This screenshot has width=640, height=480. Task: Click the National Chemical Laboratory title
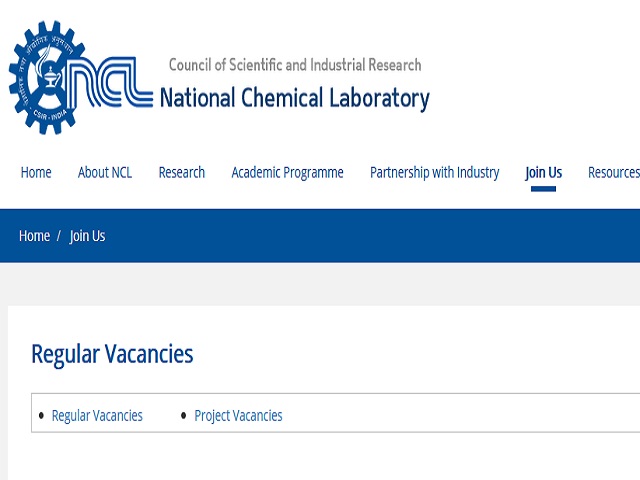click(x=295, y=98)
